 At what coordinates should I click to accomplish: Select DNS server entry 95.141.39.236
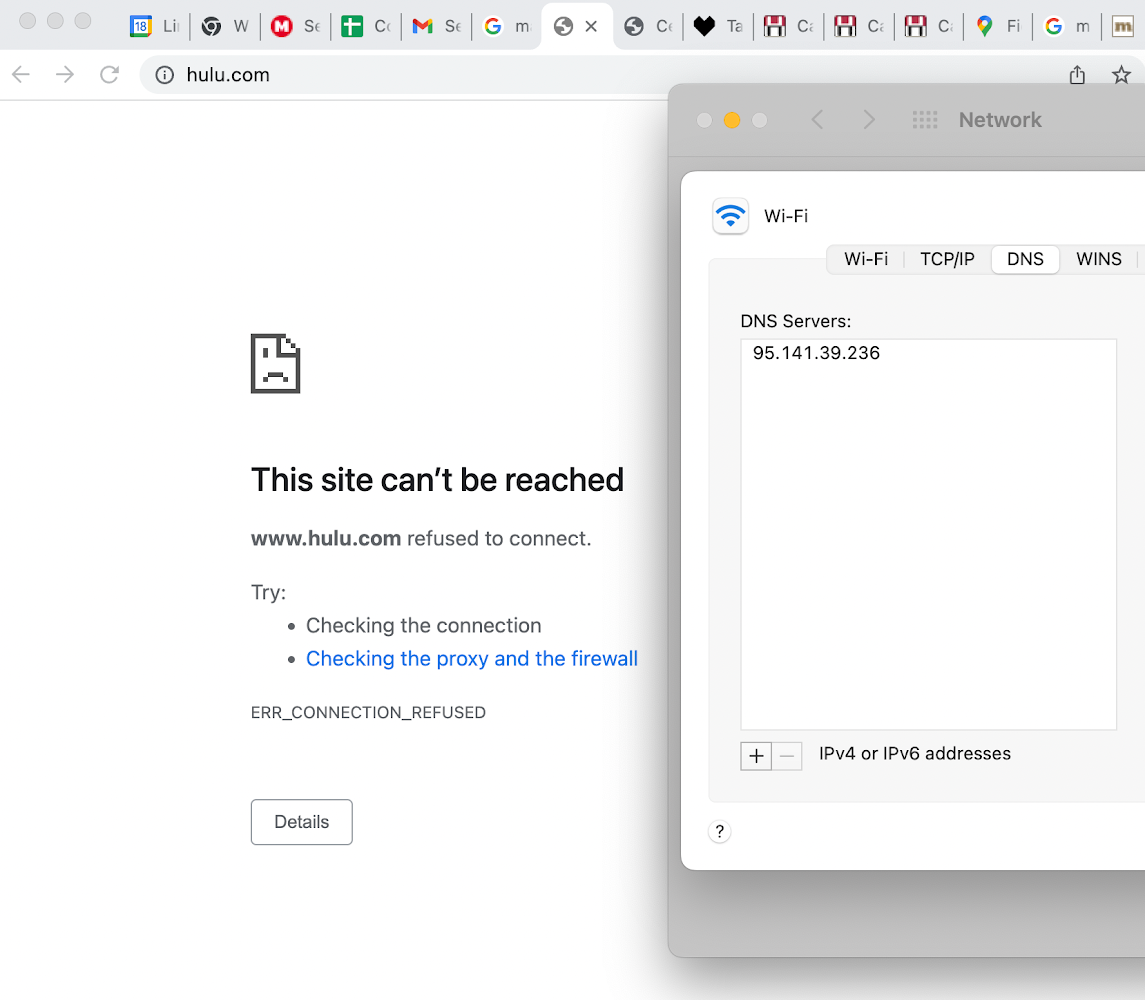[816, 353]
